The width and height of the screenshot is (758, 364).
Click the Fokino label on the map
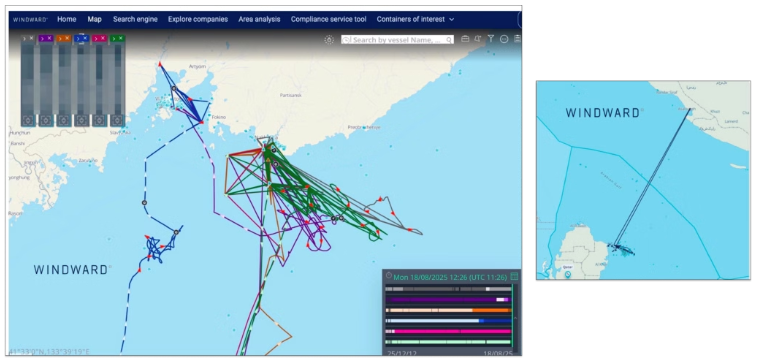click(219, 117)
